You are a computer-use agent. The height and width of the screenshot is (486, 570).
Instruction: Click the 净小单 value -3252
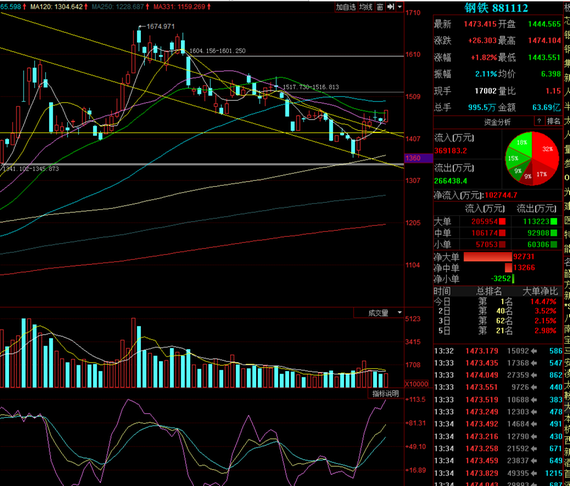(x=501, y=279)
